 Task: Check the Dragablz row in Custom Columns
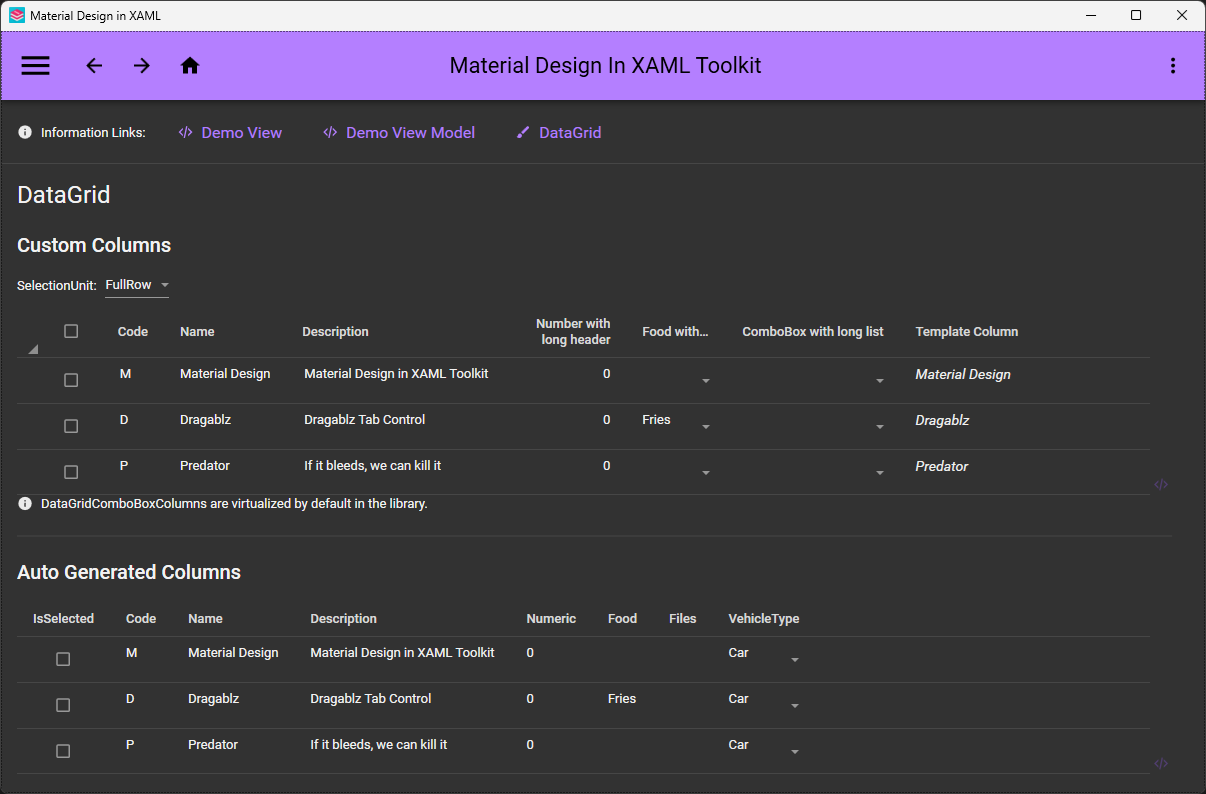click(x=71, y=426)
